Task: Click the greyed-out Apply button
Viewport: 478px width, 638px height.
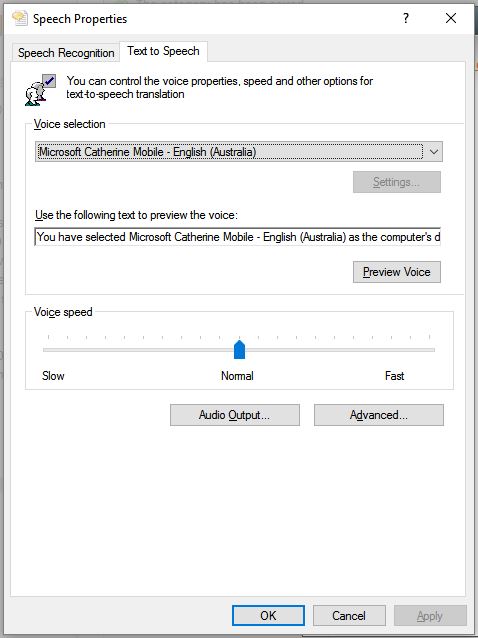Action: (x=430, y=616)
